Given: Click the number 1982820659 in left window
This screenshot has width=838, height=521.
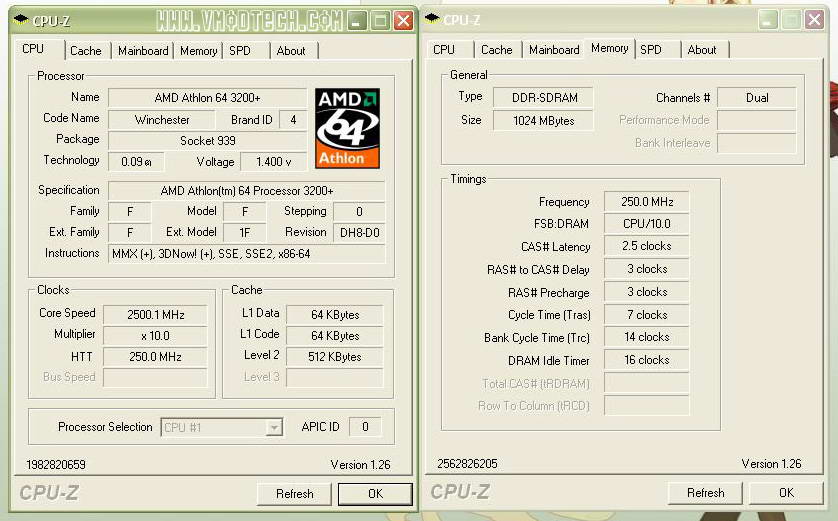Looking at the screenshot, I should [56, 464].
